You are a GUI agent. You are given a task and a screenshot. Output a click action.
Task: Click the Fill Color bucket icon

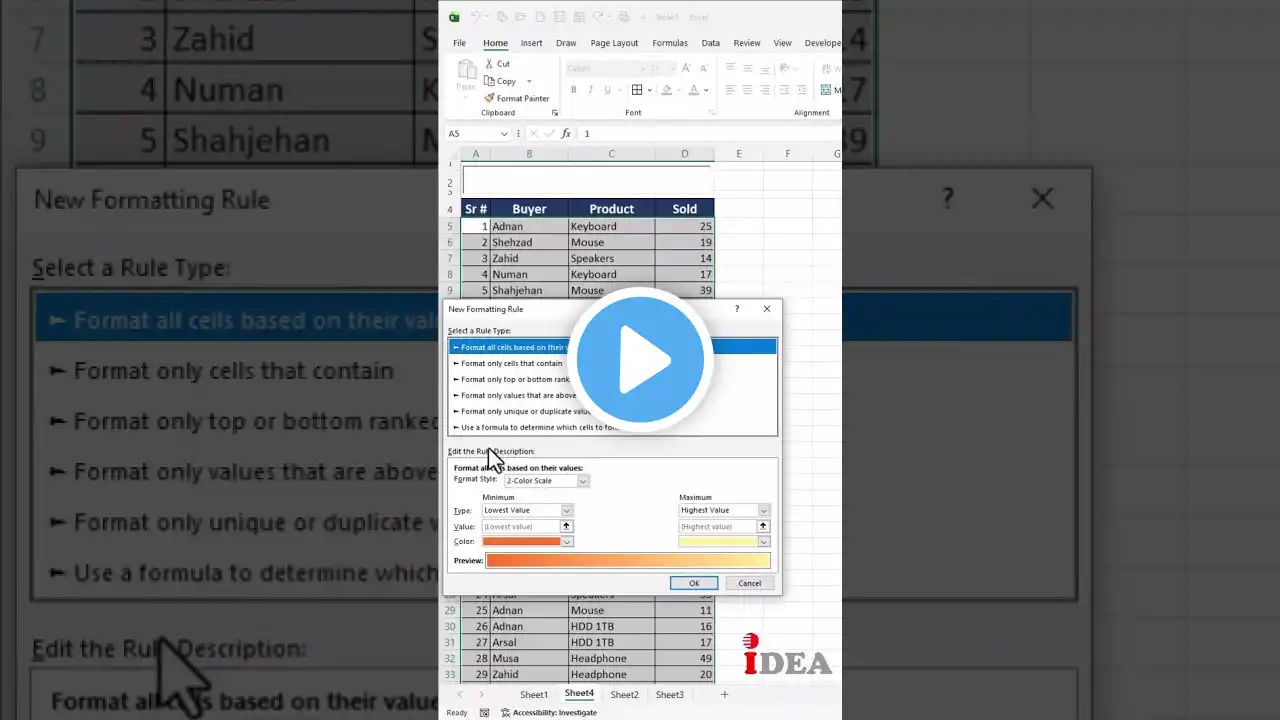click(x=667, y=90)
